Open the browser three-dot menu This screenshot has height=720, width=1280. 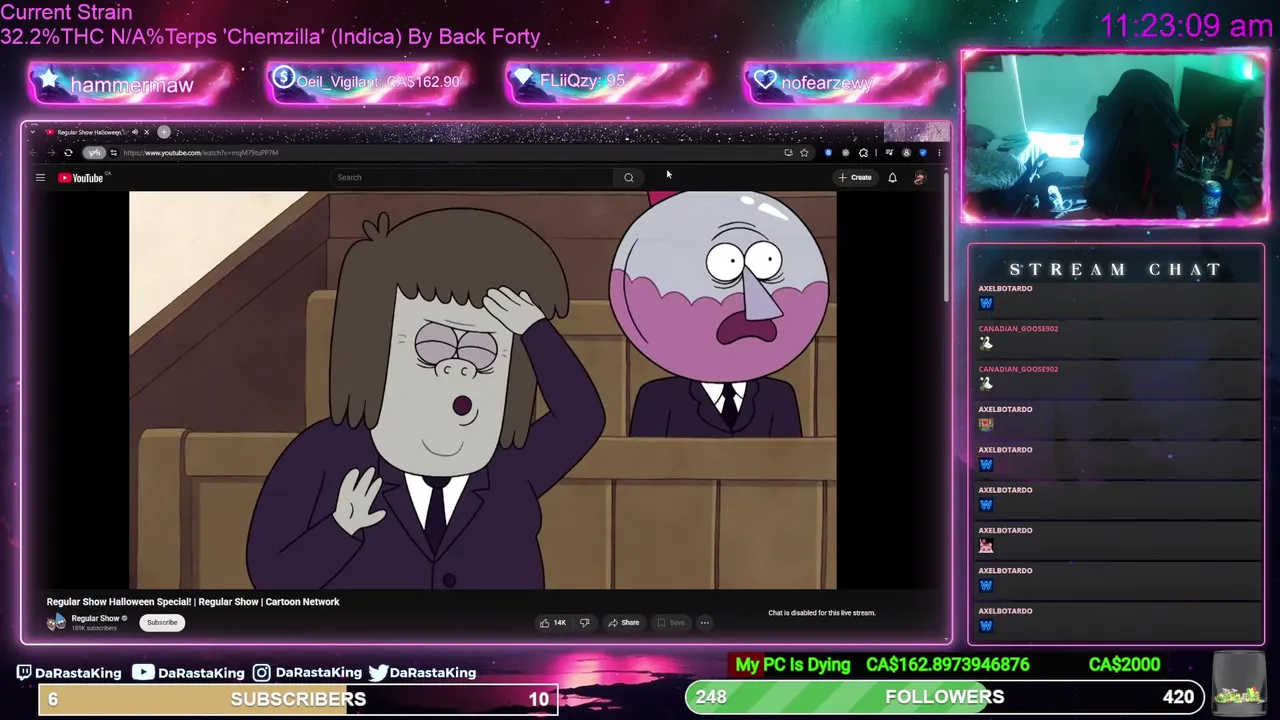(939, 153)
